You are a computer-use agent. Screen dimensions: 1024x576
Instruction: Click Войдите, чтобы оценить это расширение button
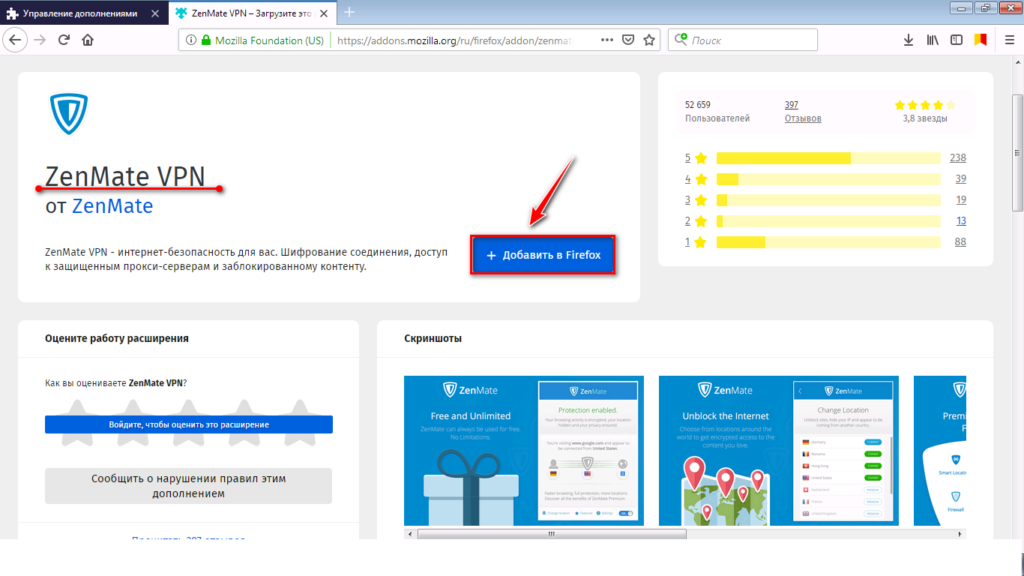tap(189, 424)
